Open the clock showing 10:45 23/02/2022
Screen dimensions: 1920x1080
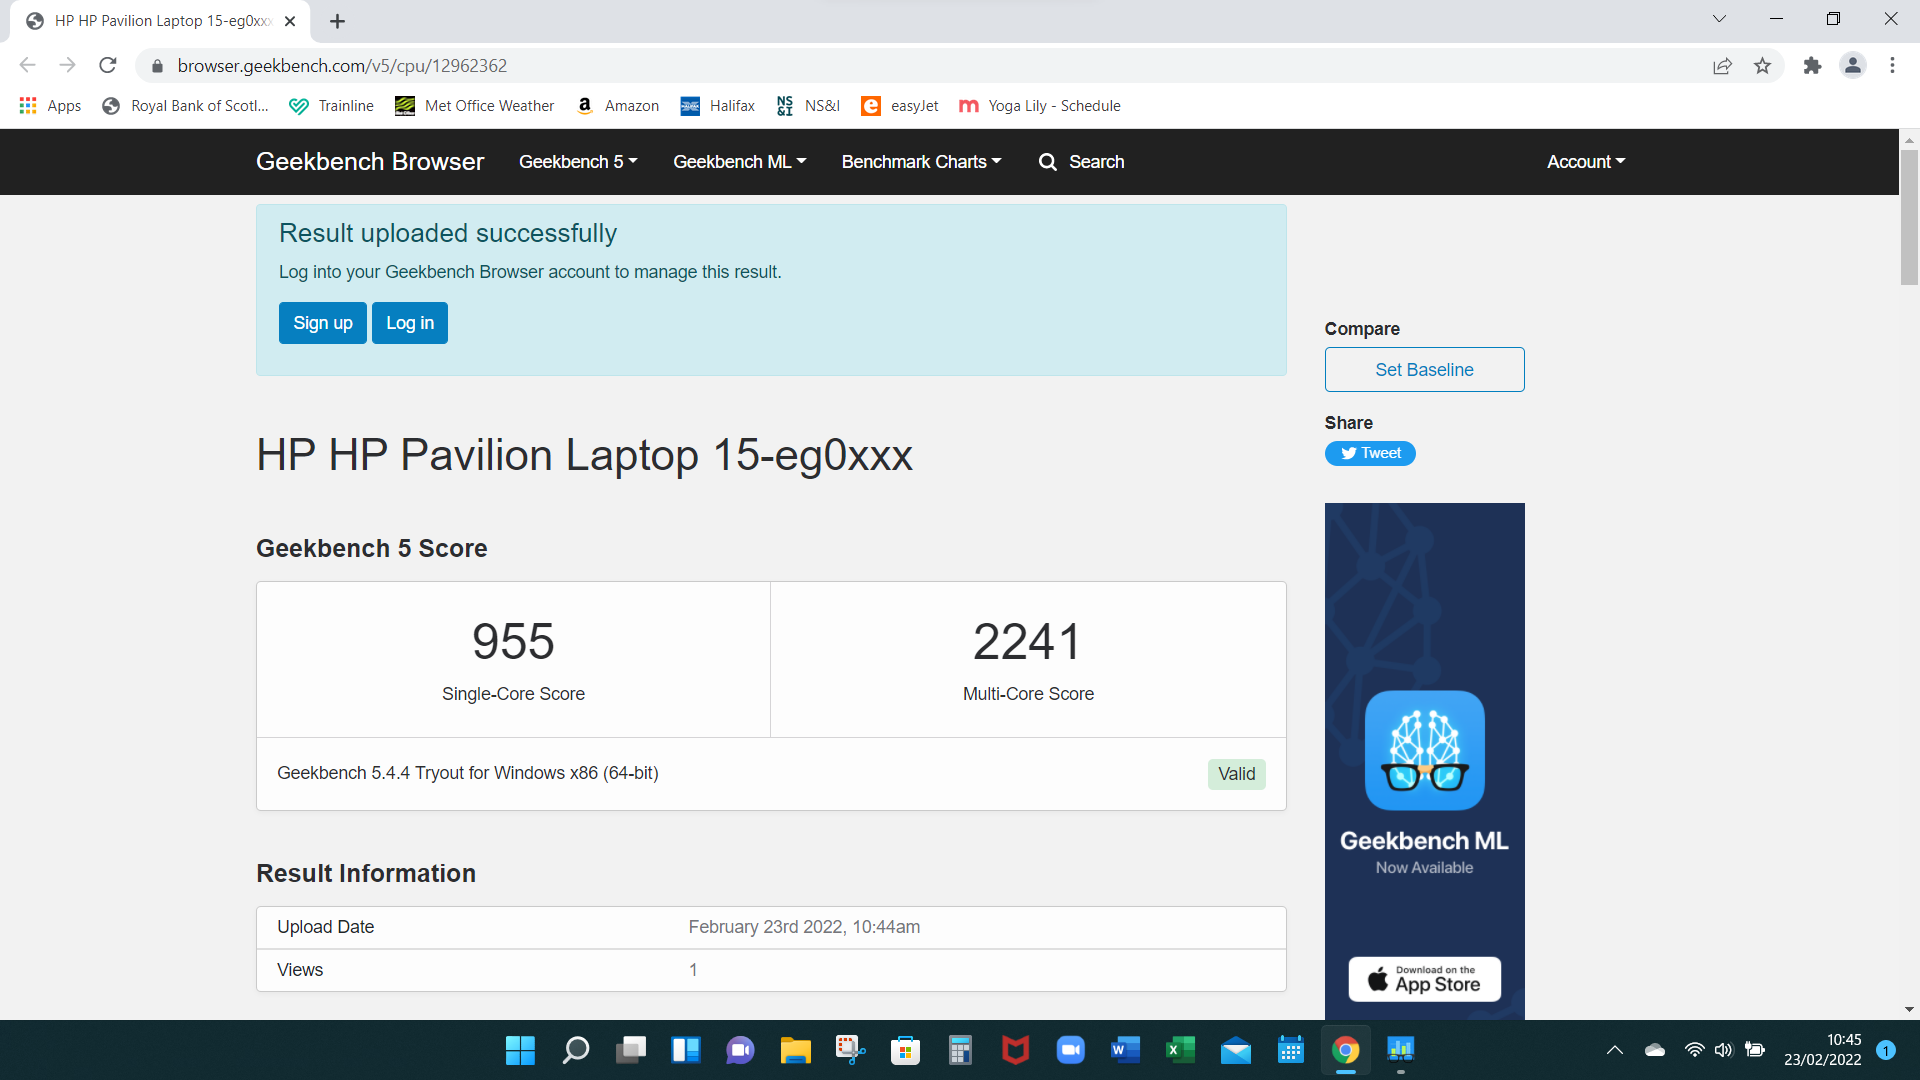coord(1822,1050)
